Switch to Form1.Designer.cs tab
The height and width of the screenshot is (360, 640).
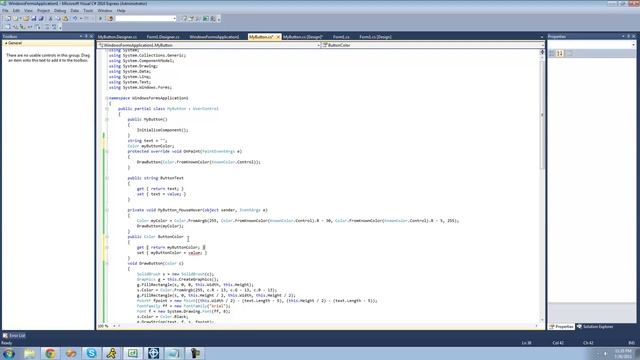click(x=163, y=37)
